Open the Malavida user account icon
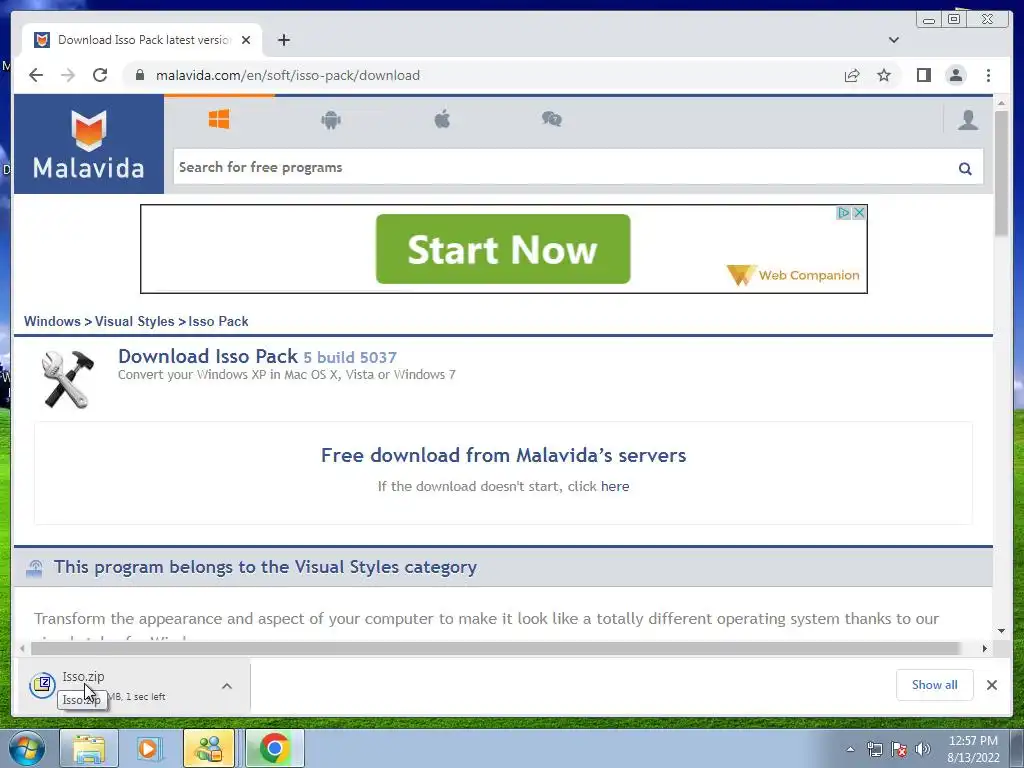The width and height of the screenshot is (1024, 768). (x=968, y=120)
